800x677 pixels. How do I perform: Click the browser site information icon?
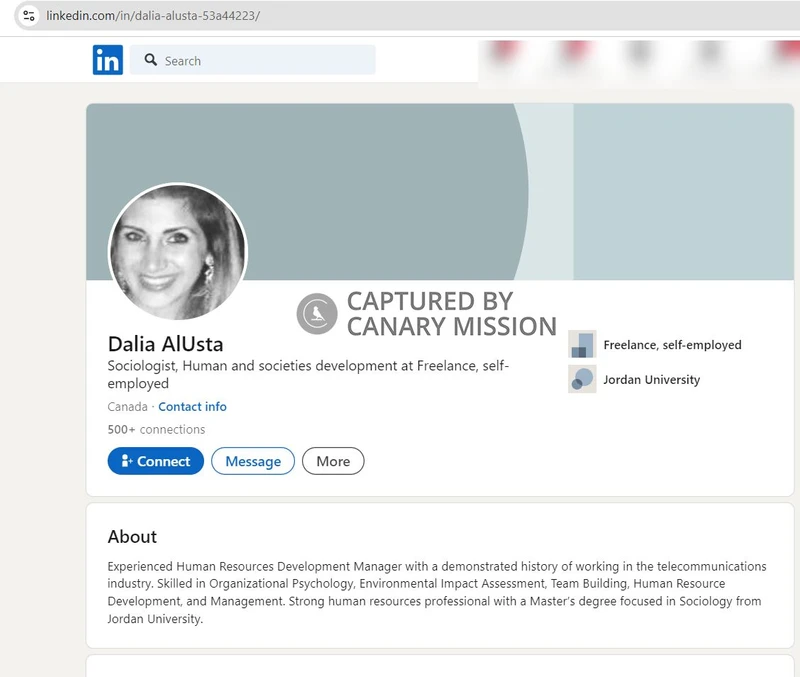click(29, 15)
